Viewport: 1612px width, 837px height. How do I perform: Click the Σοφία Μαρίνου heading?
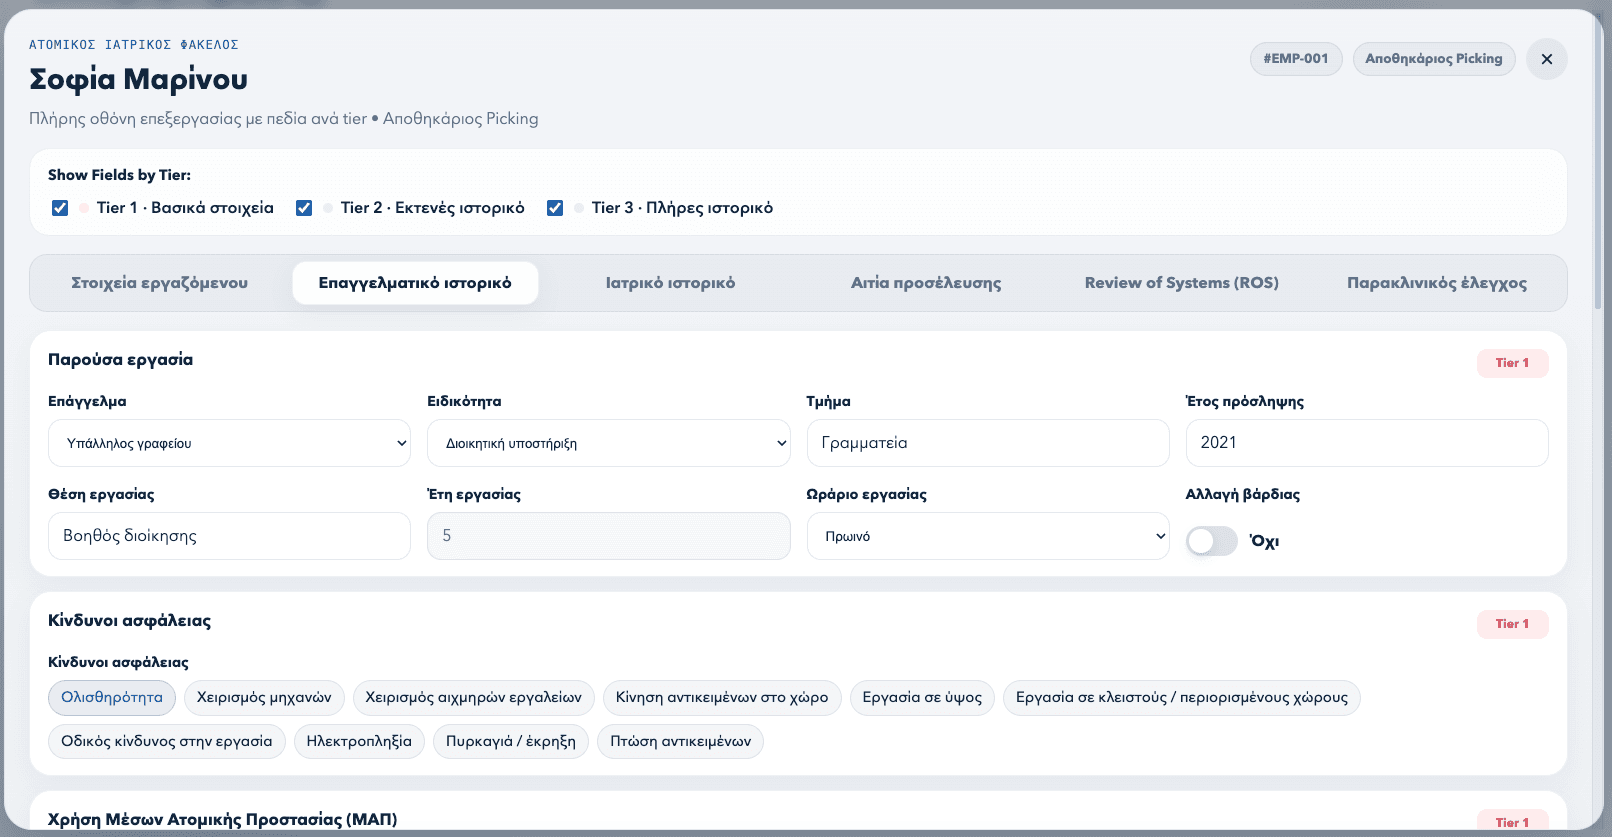(138, 79)
